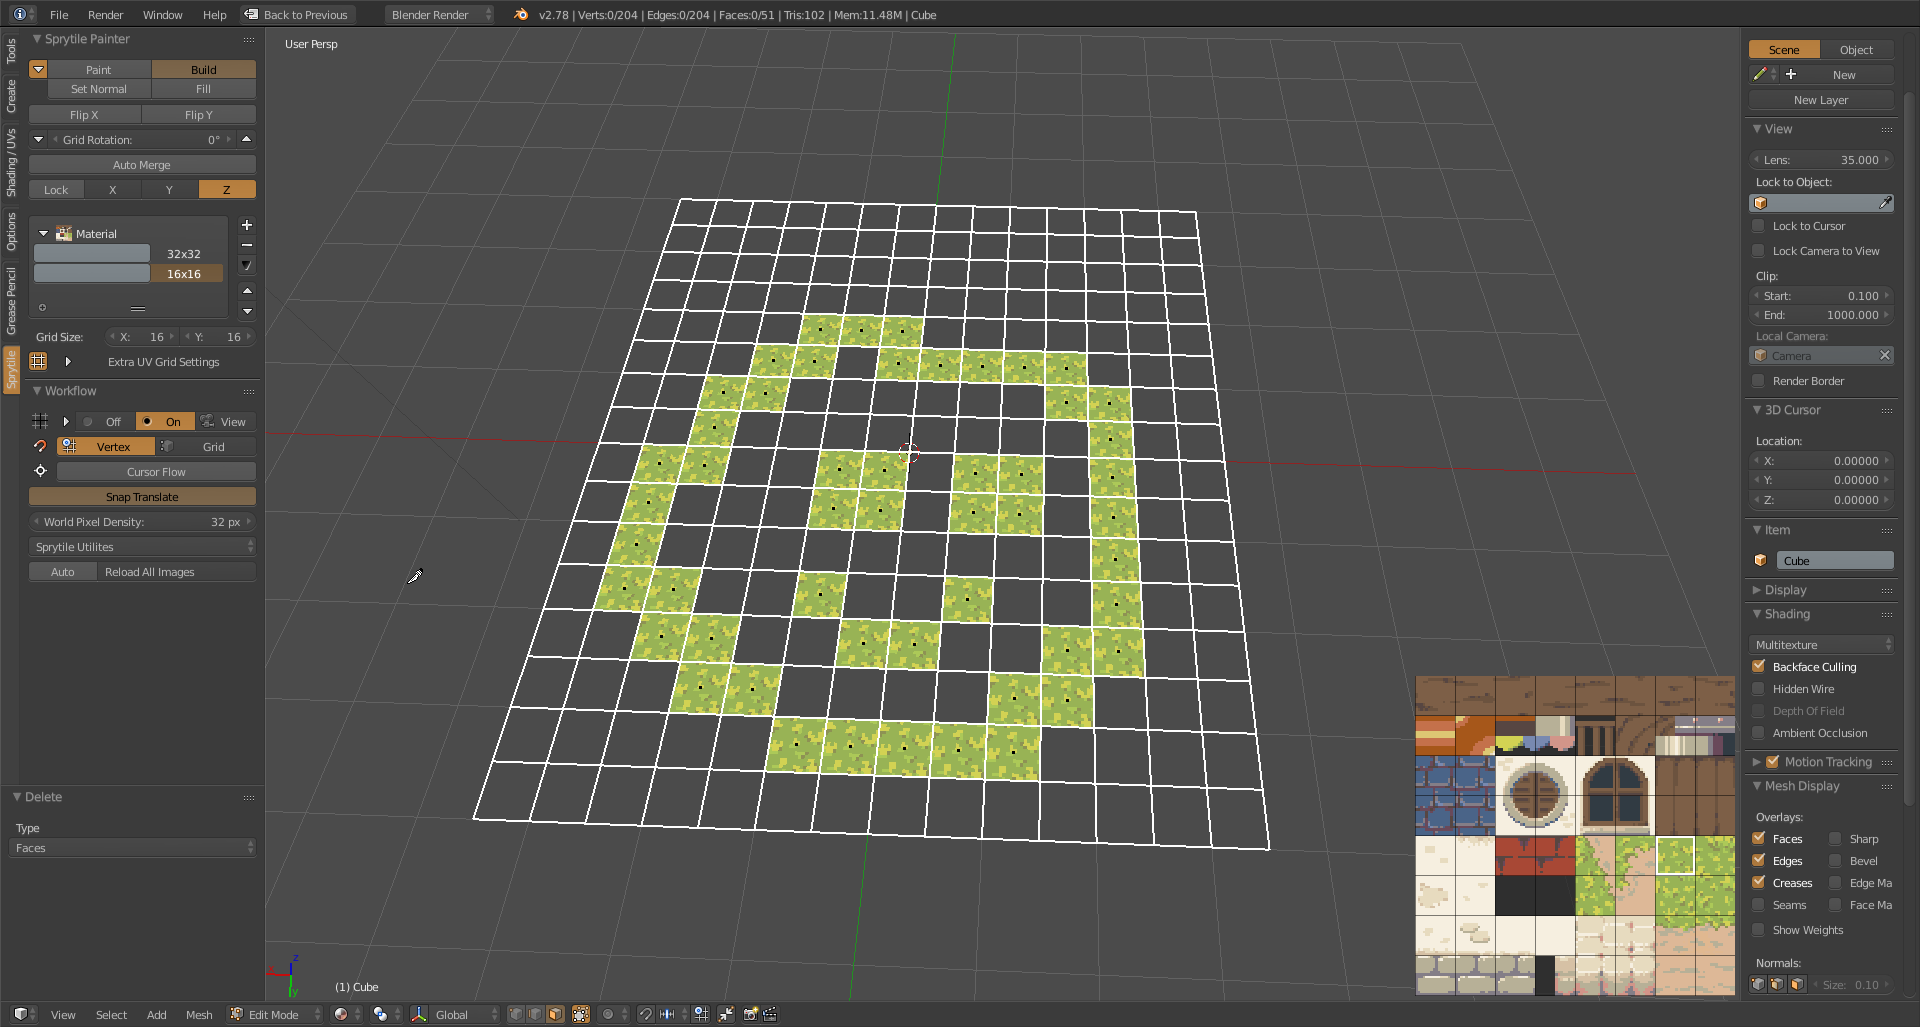The height and width of the screenshot is (1027, 1920).
Task: Open the Multitexture shading dropdown
Action: [x=1822, y=644]
